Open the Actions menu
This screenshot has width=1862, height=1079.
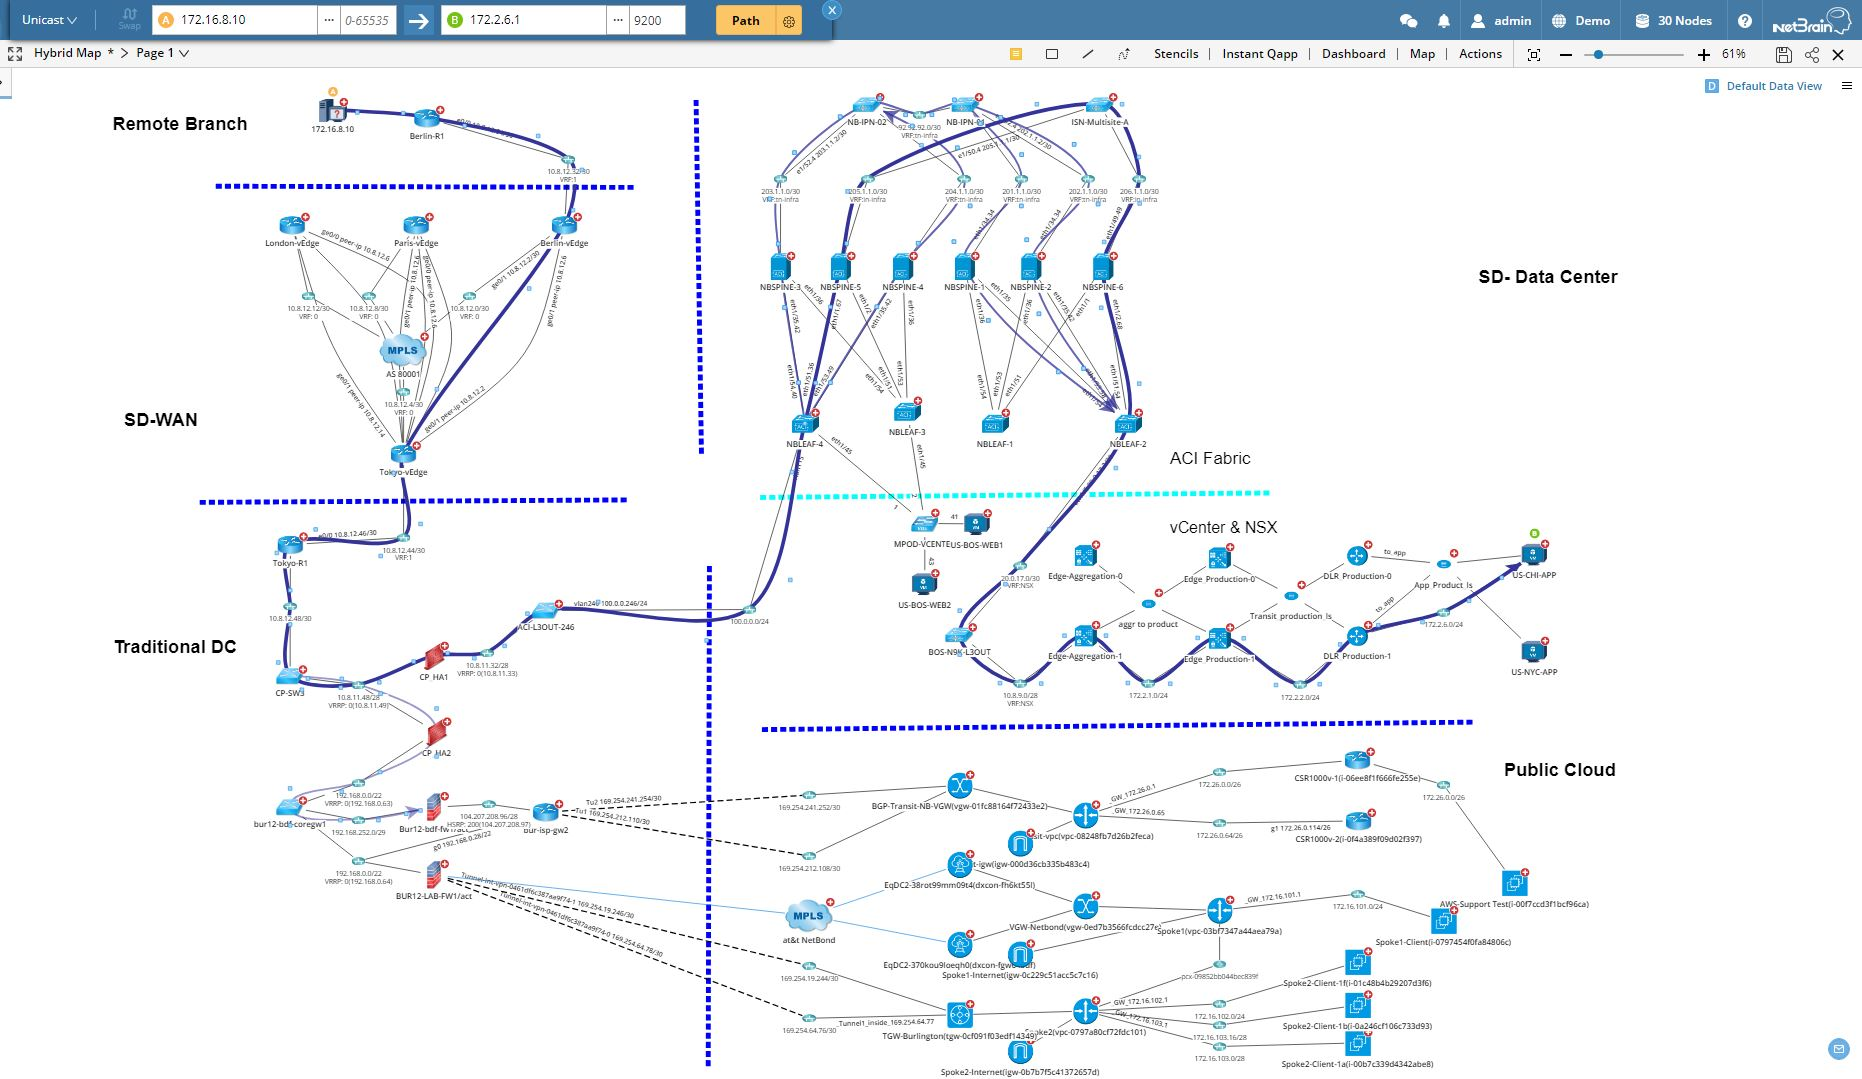click(x=1479, y=53)
